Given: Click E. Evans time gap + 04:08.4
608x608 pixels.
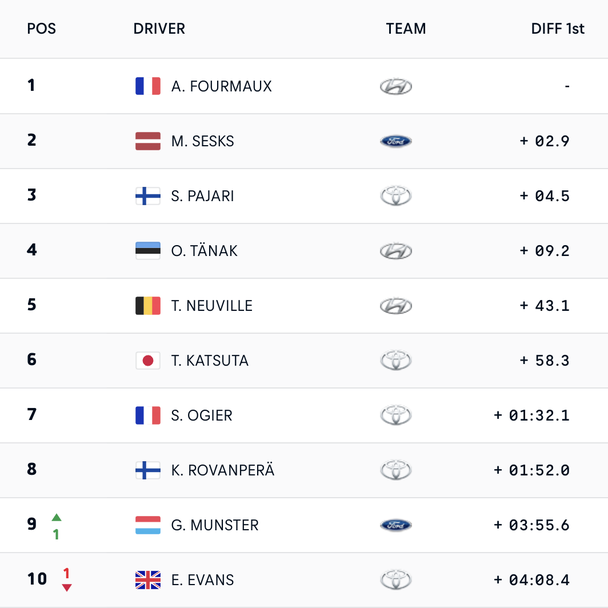Looking at the screenshot, I should pos(531,580).
